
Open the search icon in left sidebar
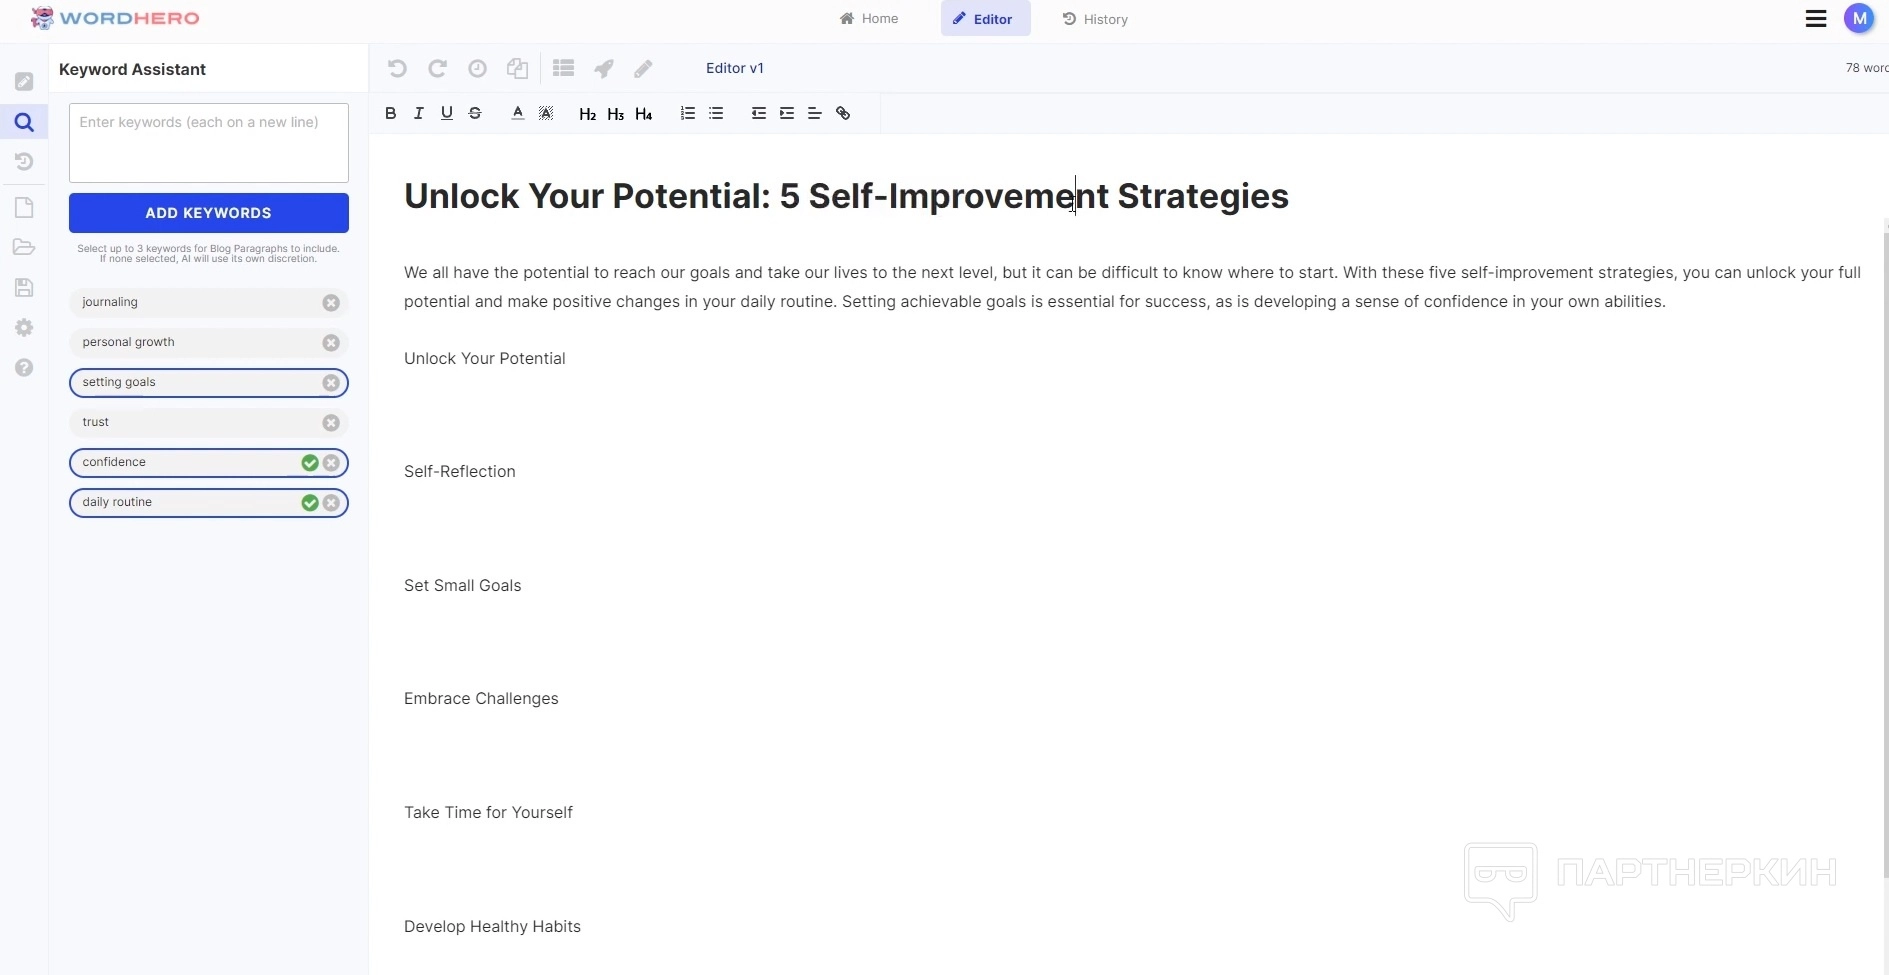pos(24,122)
